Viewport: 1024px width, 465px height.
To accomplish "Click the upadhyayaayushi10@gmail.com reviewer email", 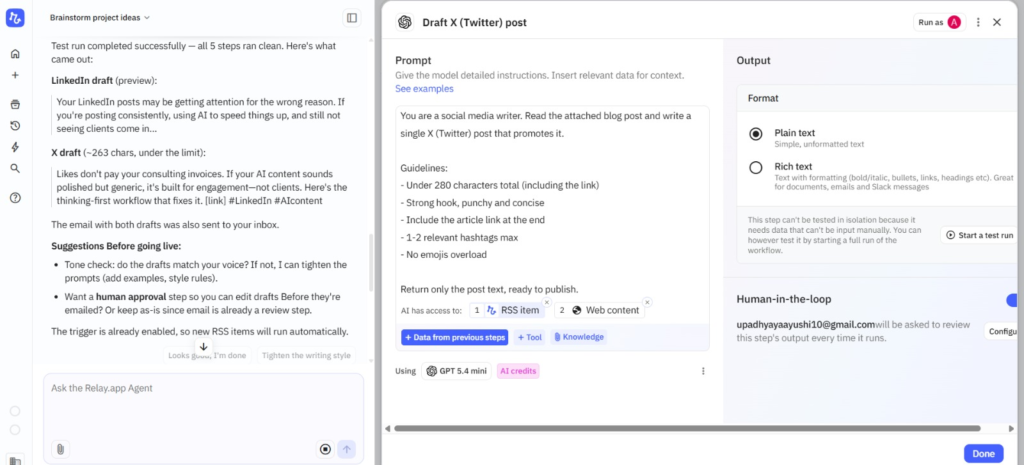I will click(x=805, y=325).
